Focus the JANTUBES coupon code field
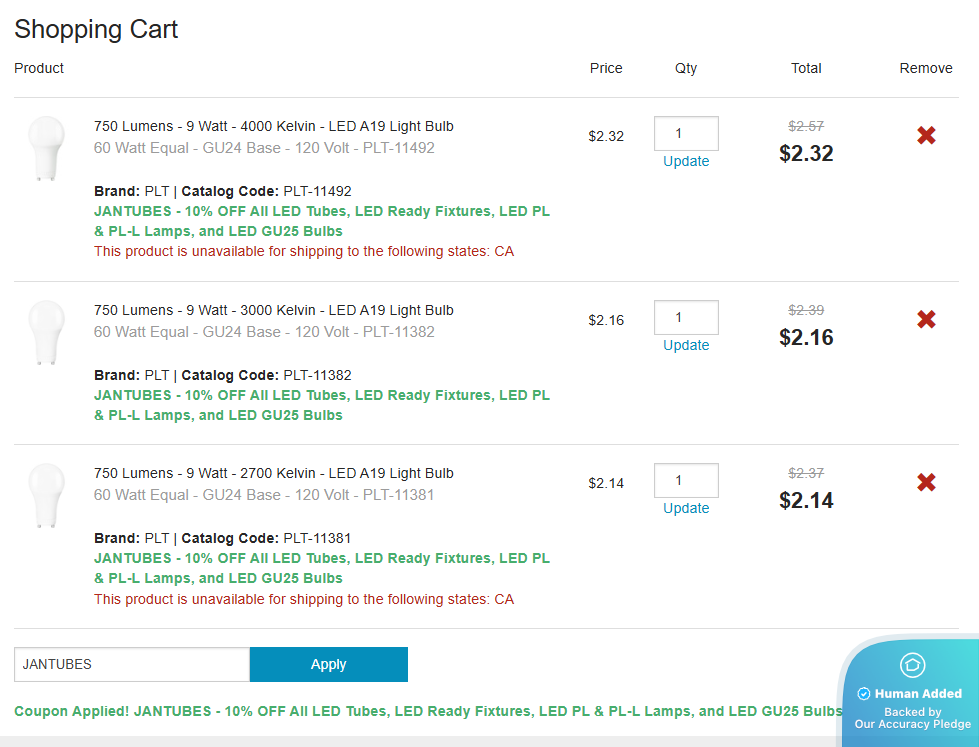The height and width of the screenshot is (747, 979). [x=131, y=665]
